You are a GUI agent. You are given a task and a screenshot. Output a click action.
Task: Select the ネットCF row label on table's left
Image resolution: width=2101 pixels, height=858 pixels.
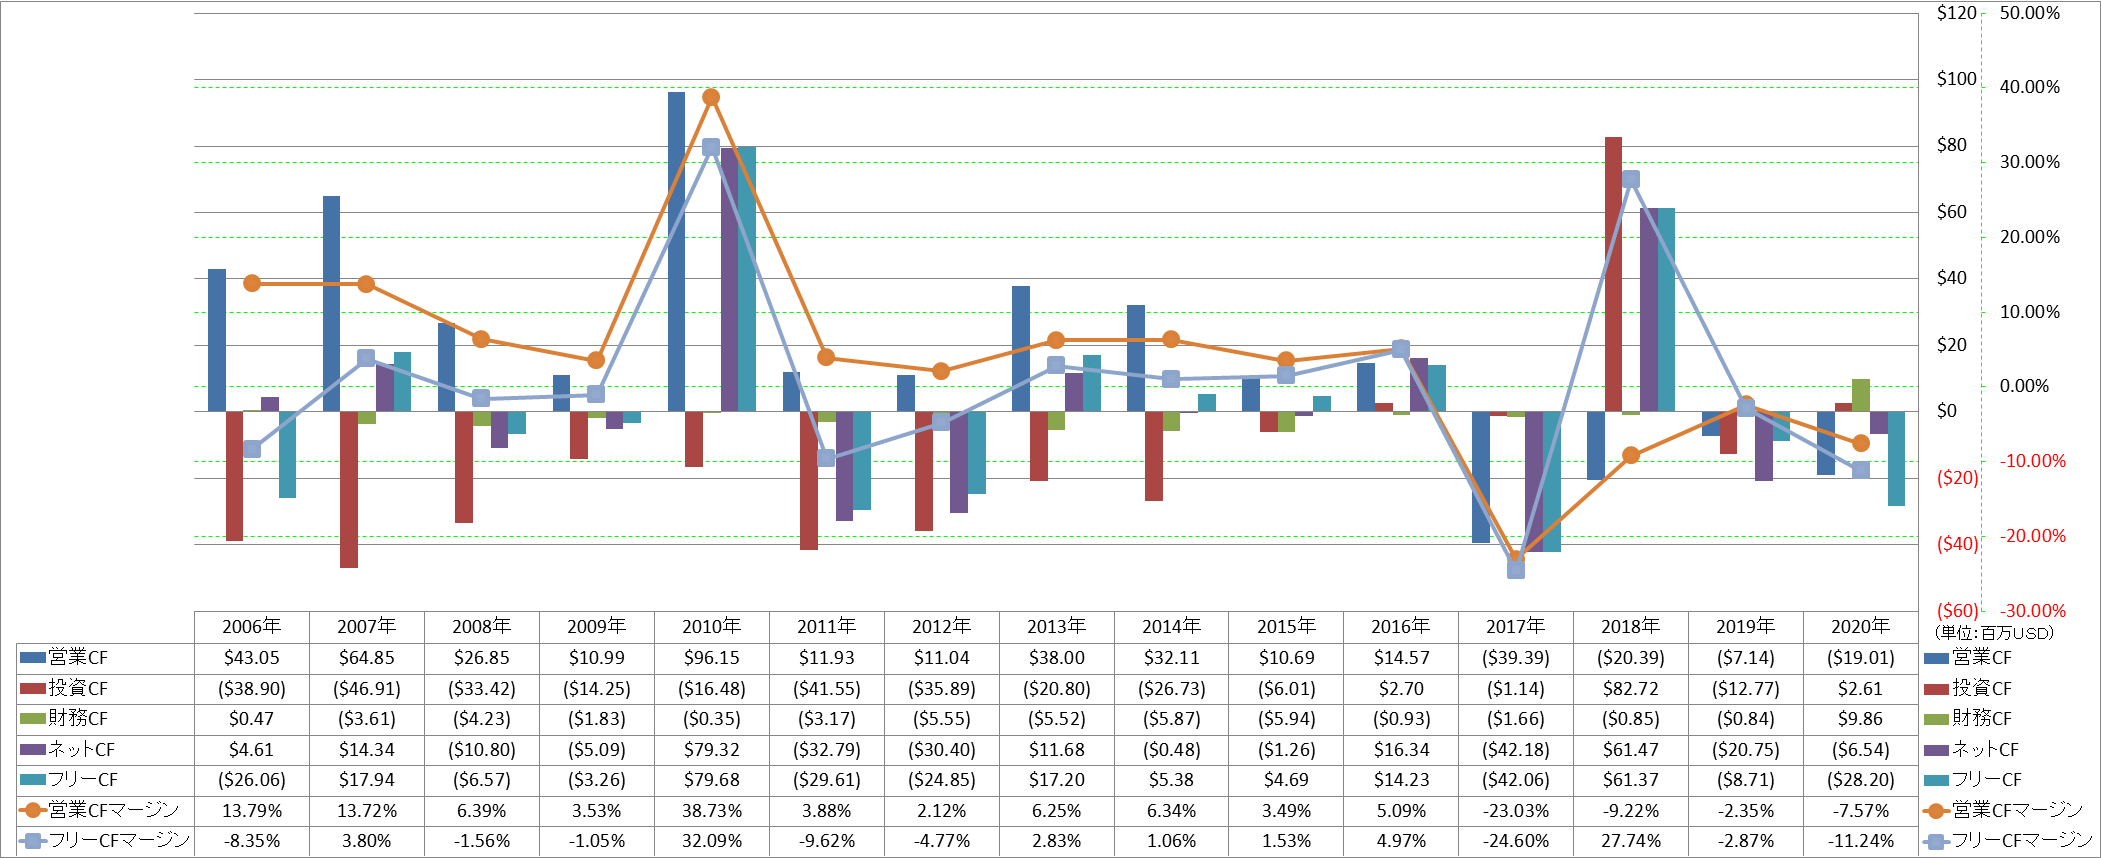click(x=81, y=750)
